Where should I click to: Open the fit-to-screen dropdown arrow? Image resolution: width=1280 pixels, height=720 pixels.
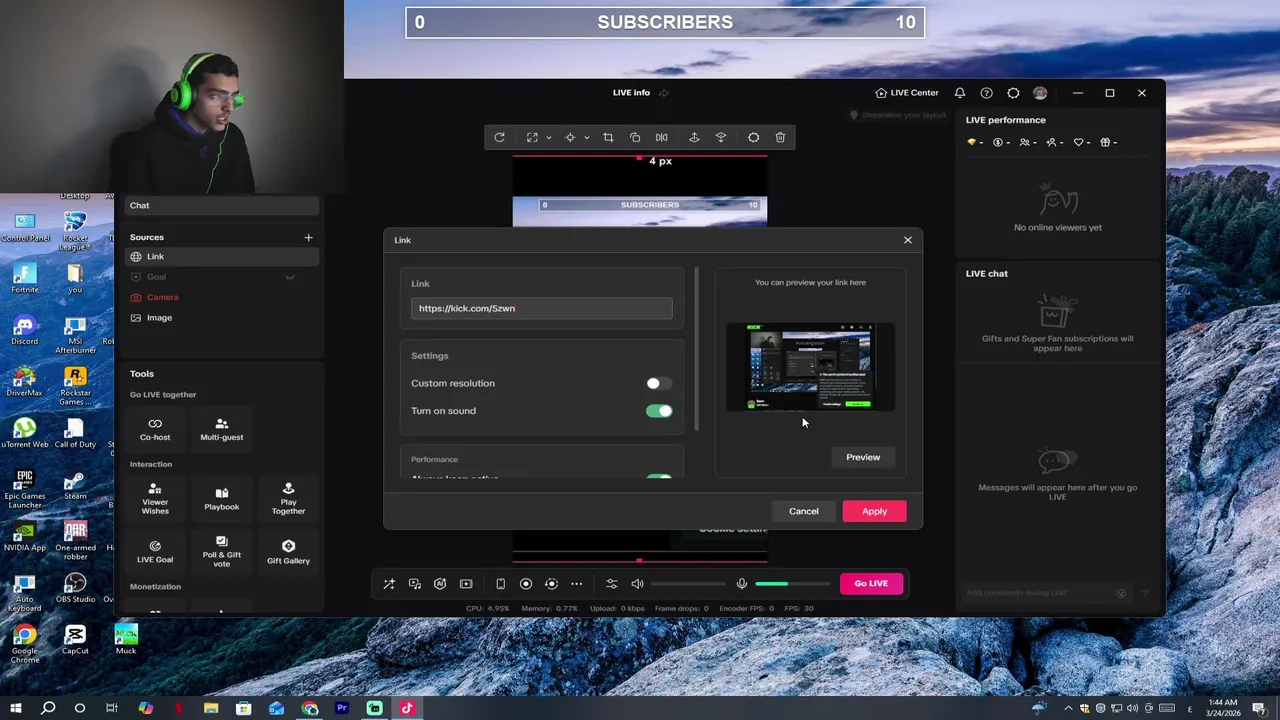tap(548, 138)
